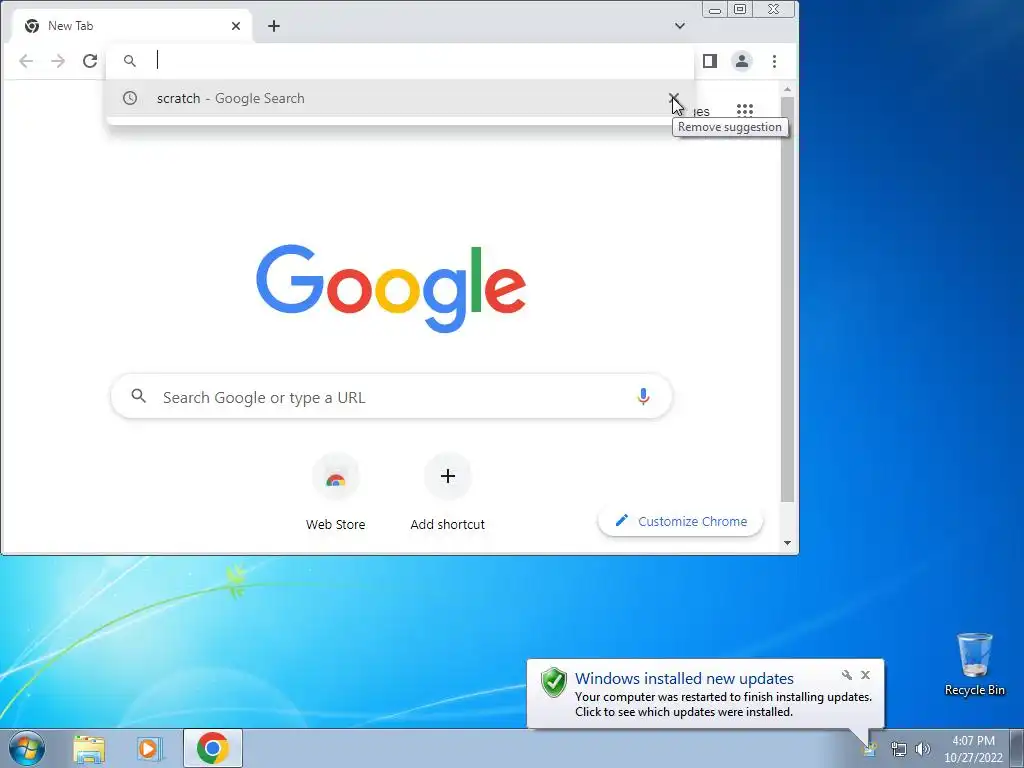
Task: Open the Recycle Bin on the desktop
Action: click(x=974, y=664)
